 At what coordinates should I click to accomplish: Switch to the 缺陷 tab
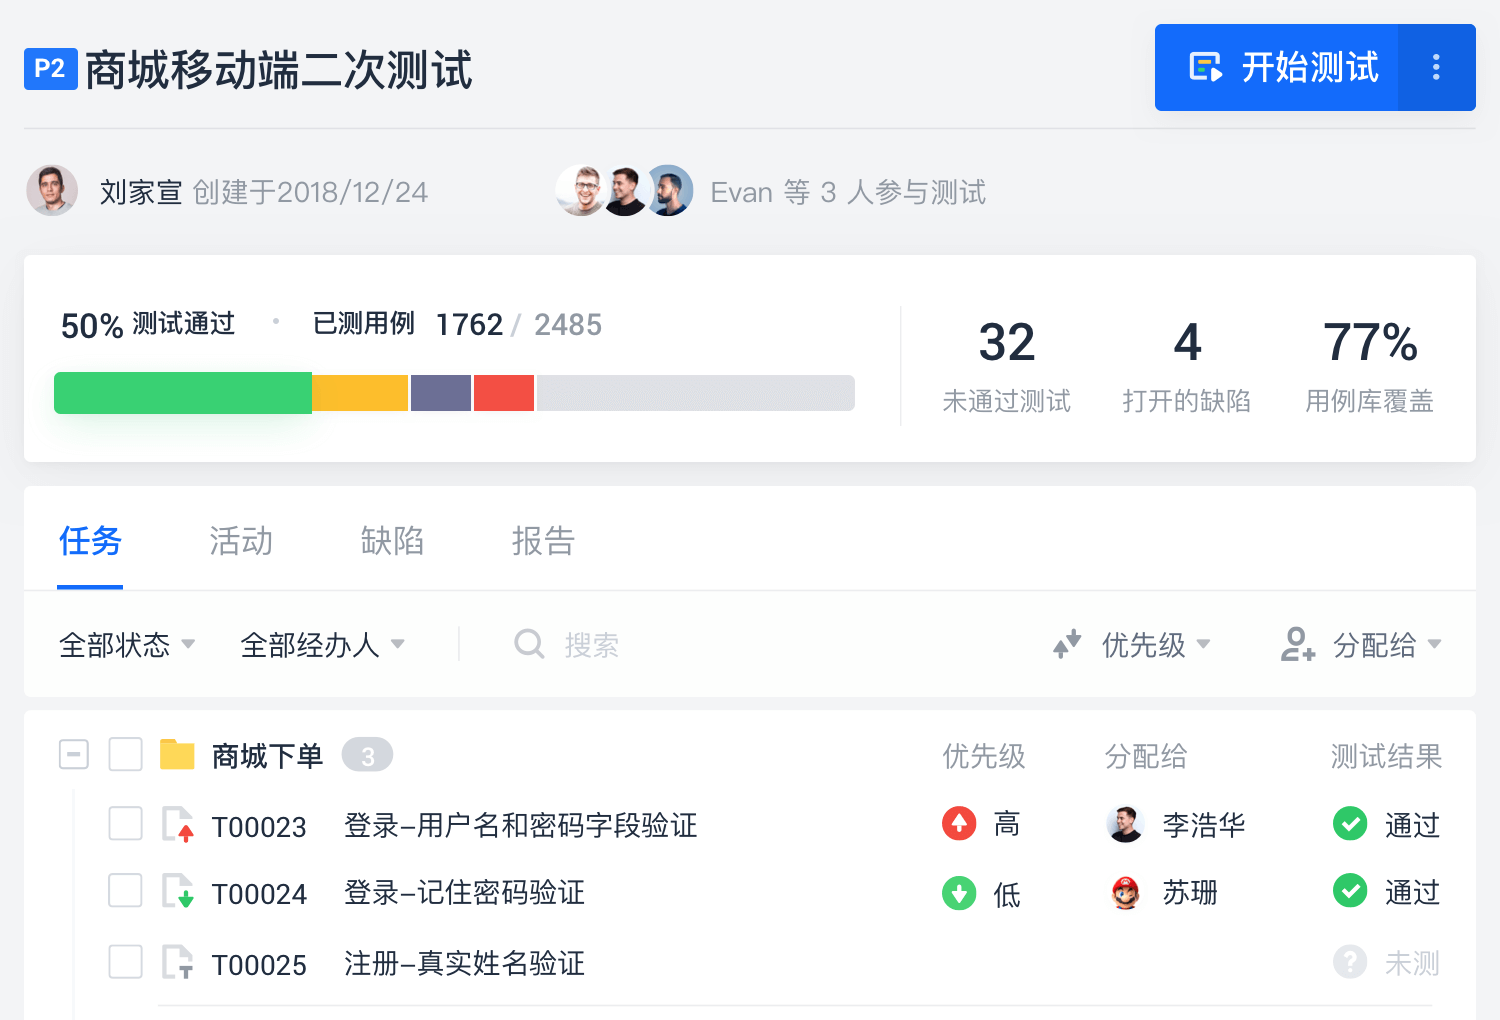pos(392,541)
